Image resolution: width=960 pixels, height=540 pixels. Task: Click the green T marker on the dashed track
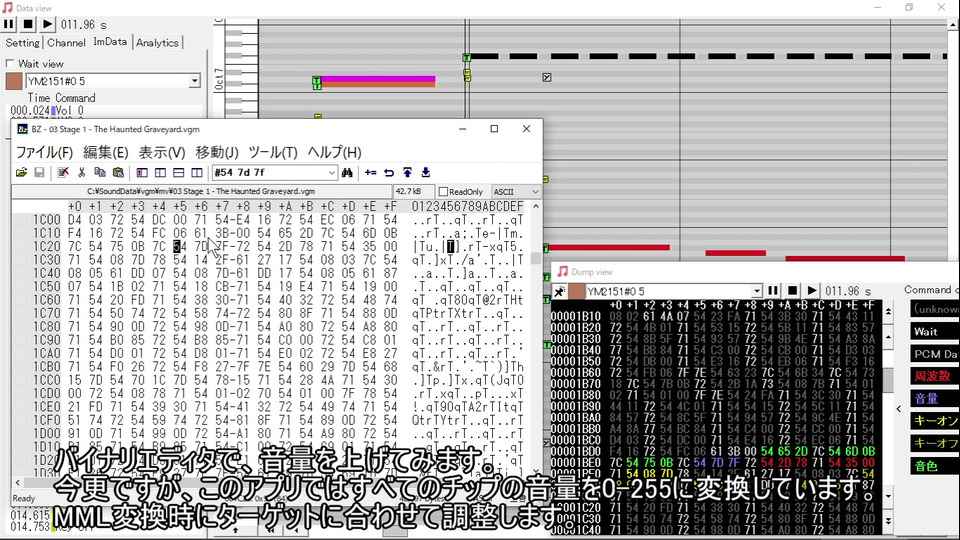[467, 58]
